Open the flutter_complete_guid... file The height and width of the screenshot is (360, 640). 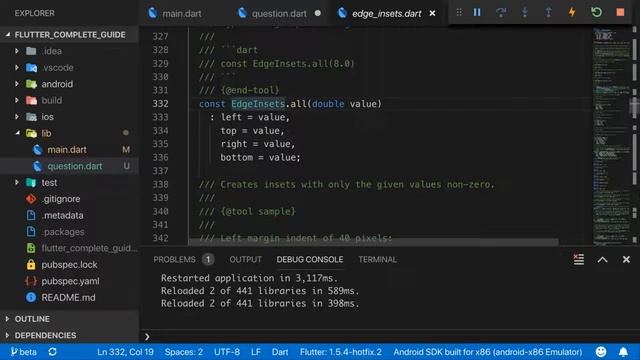69,248
